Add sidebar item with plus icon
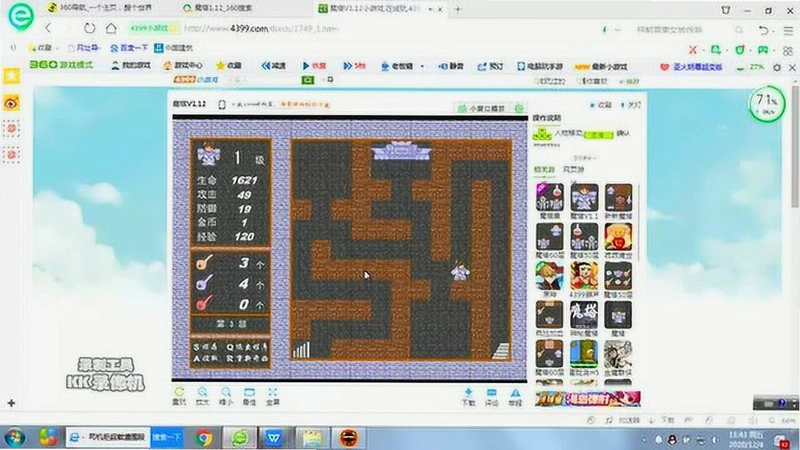 click(x=11, y=403)
